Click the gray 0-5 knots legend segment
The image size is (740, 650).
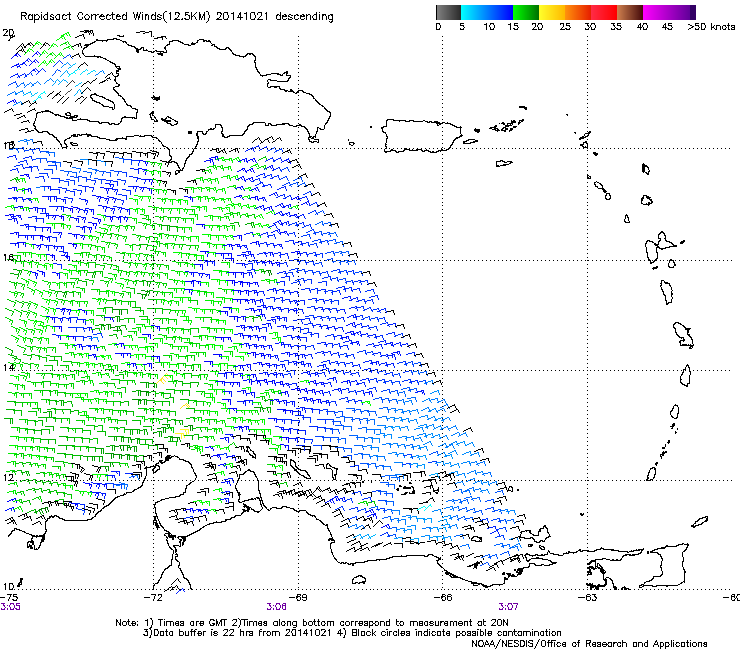(448, 12)
